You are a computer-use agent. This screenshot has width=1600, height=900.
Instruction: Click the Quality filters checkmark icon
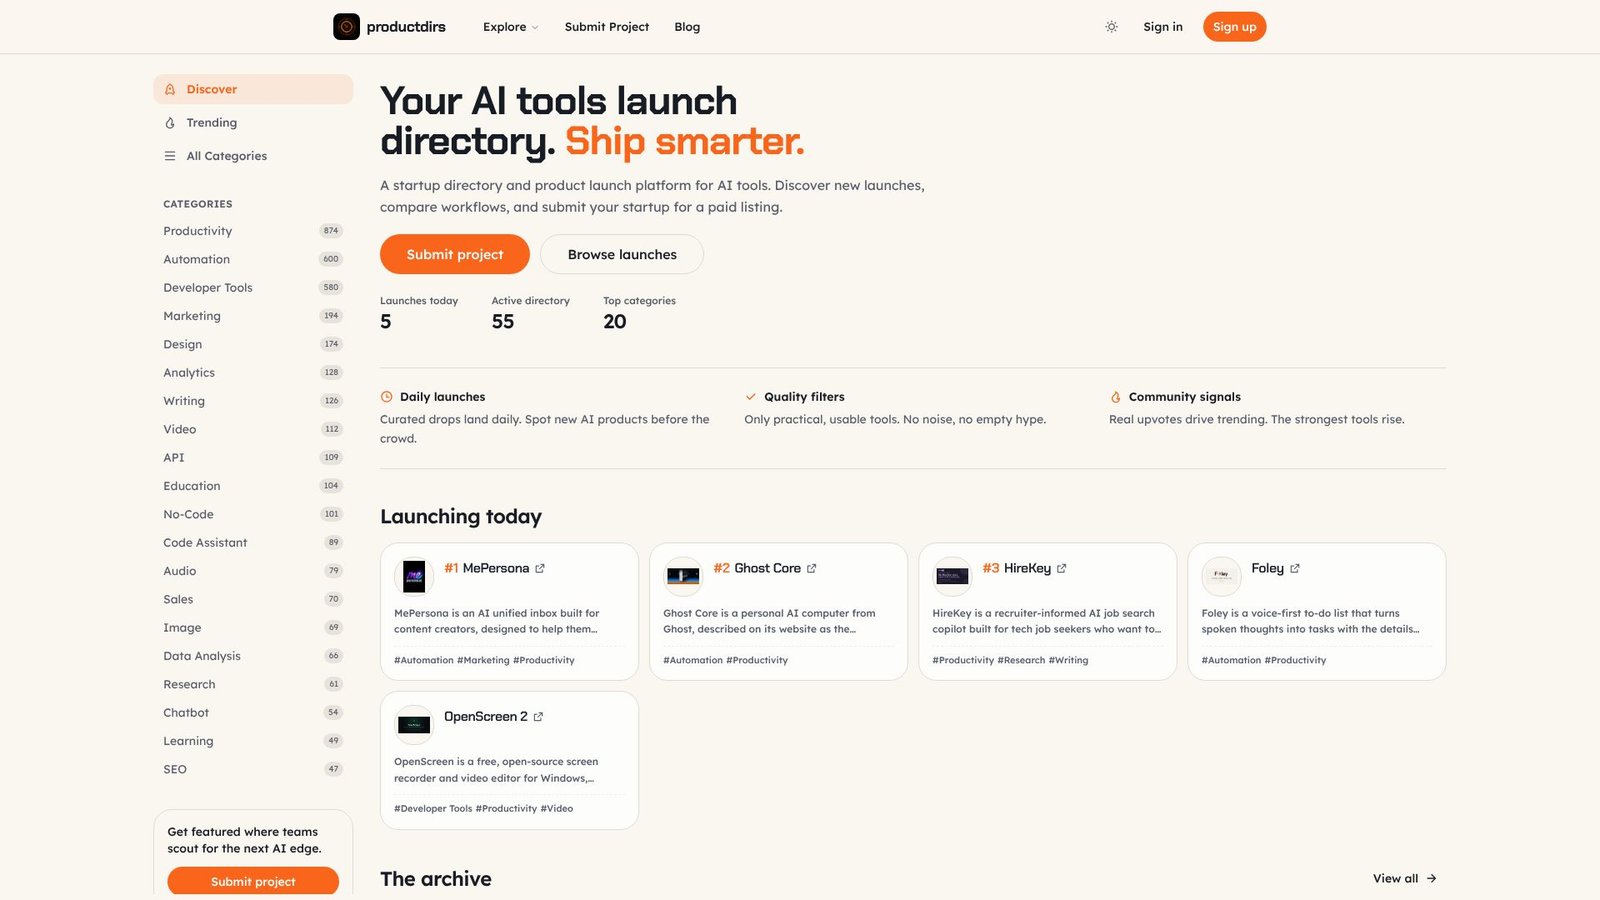(x=751, y=397)
